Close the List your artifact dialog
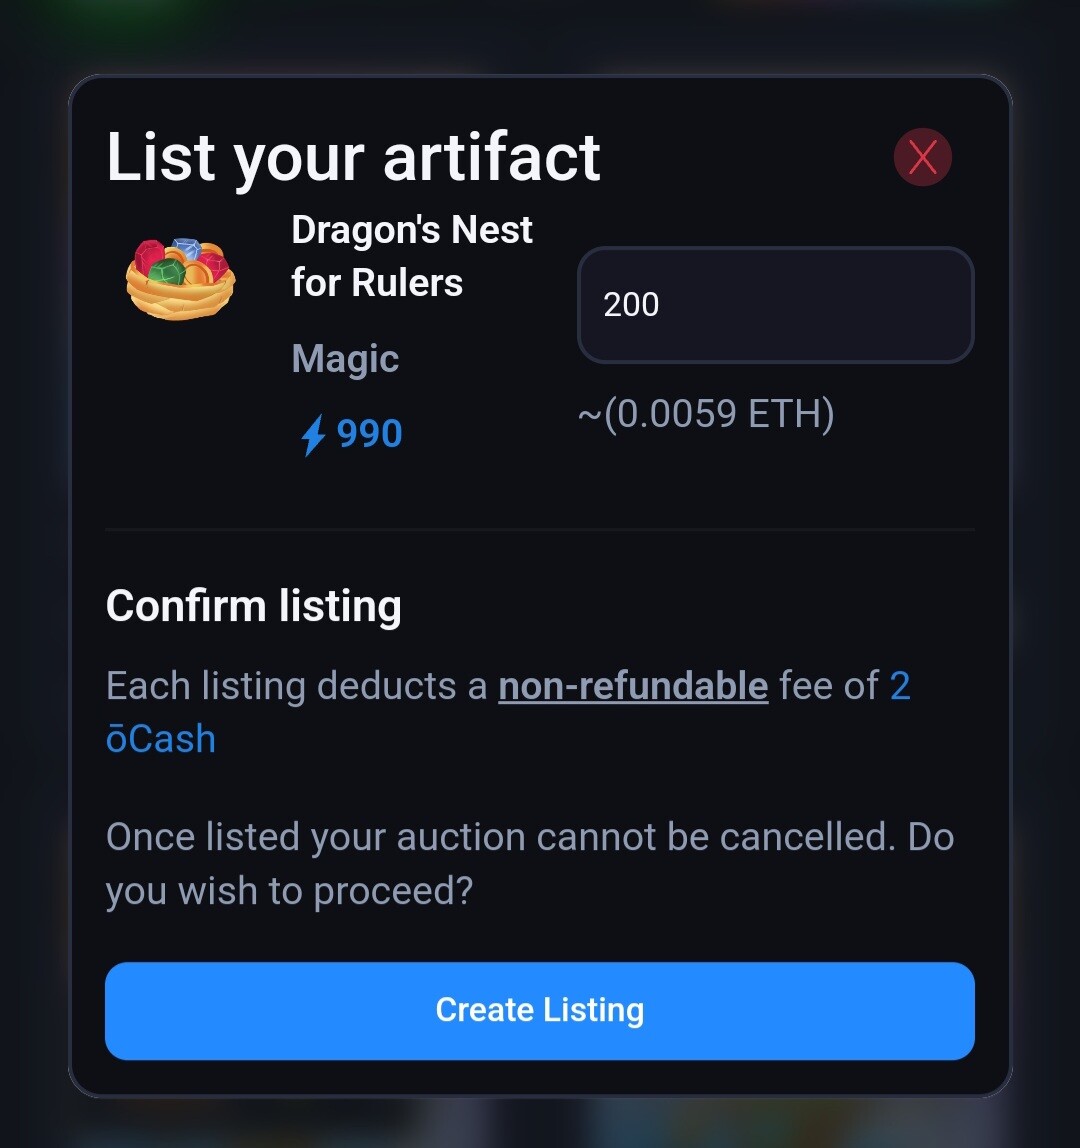 pos(923,157)
